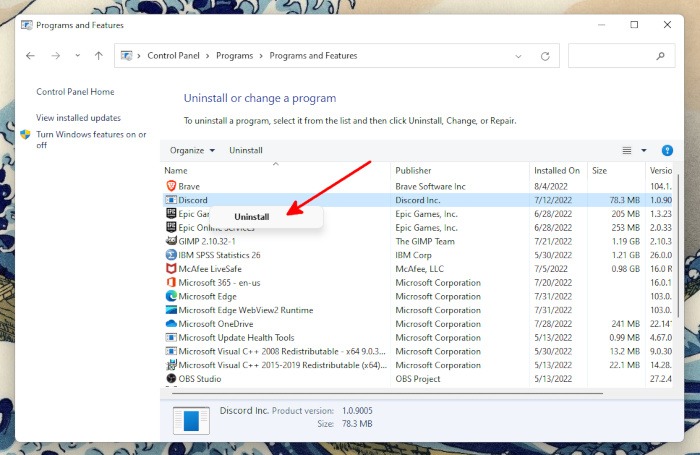The image size is (700, 455).
Task: Click the Visual C++ 2008 Redistributable icon
Action: click(171, 351)
